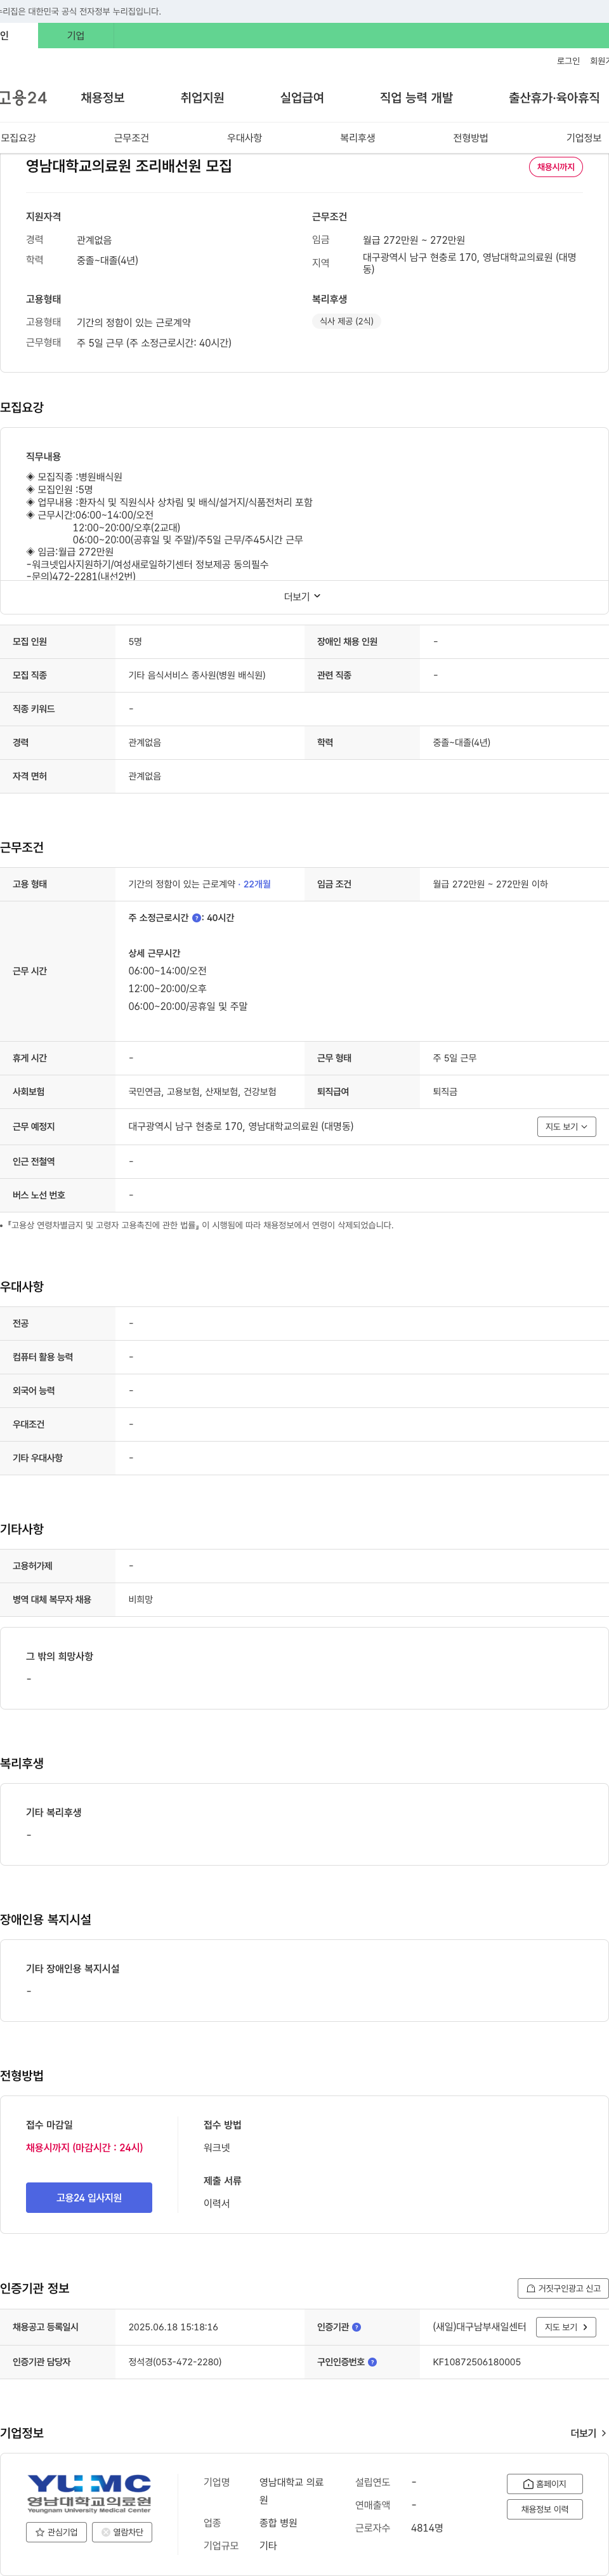
Task: Click the 월급 272만원 ~ 272만원 이하 value
Action: [x=490, y=884]
